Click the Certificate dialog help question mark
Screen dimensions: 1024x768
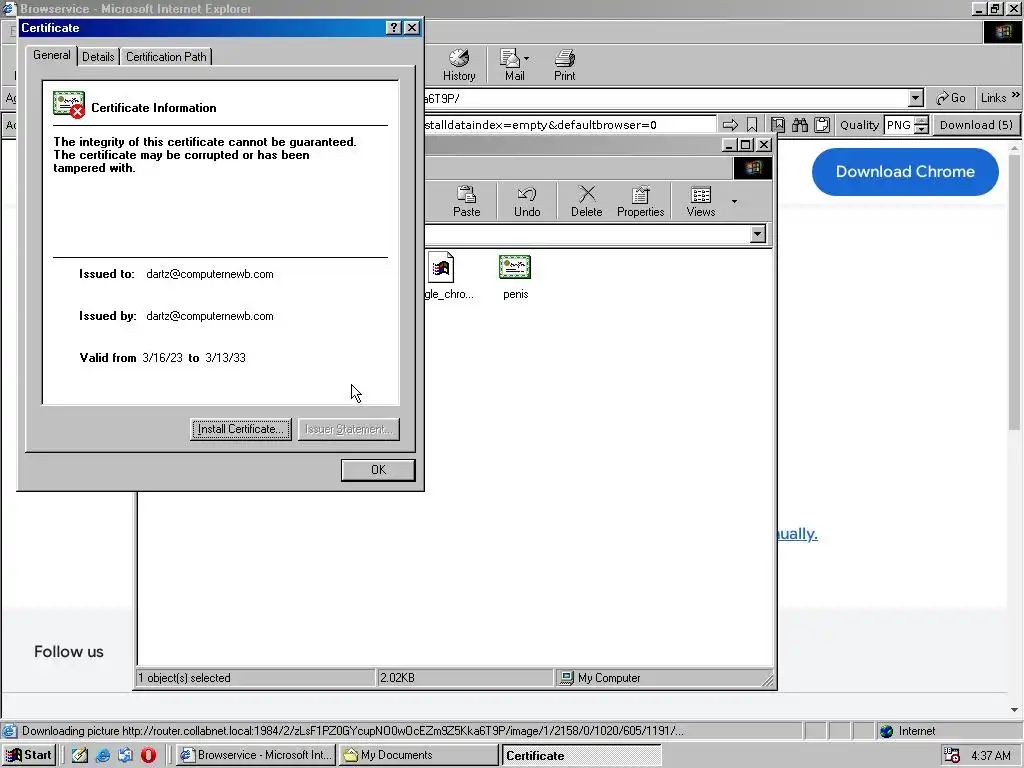393,27
